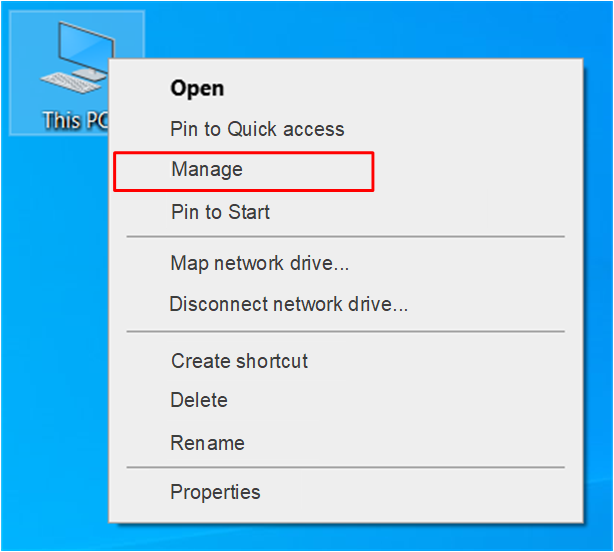Image resolution: width=614 pixels, height=552 pixels.
Task: Choose Manage in the context menu
Action: (207, 170)
